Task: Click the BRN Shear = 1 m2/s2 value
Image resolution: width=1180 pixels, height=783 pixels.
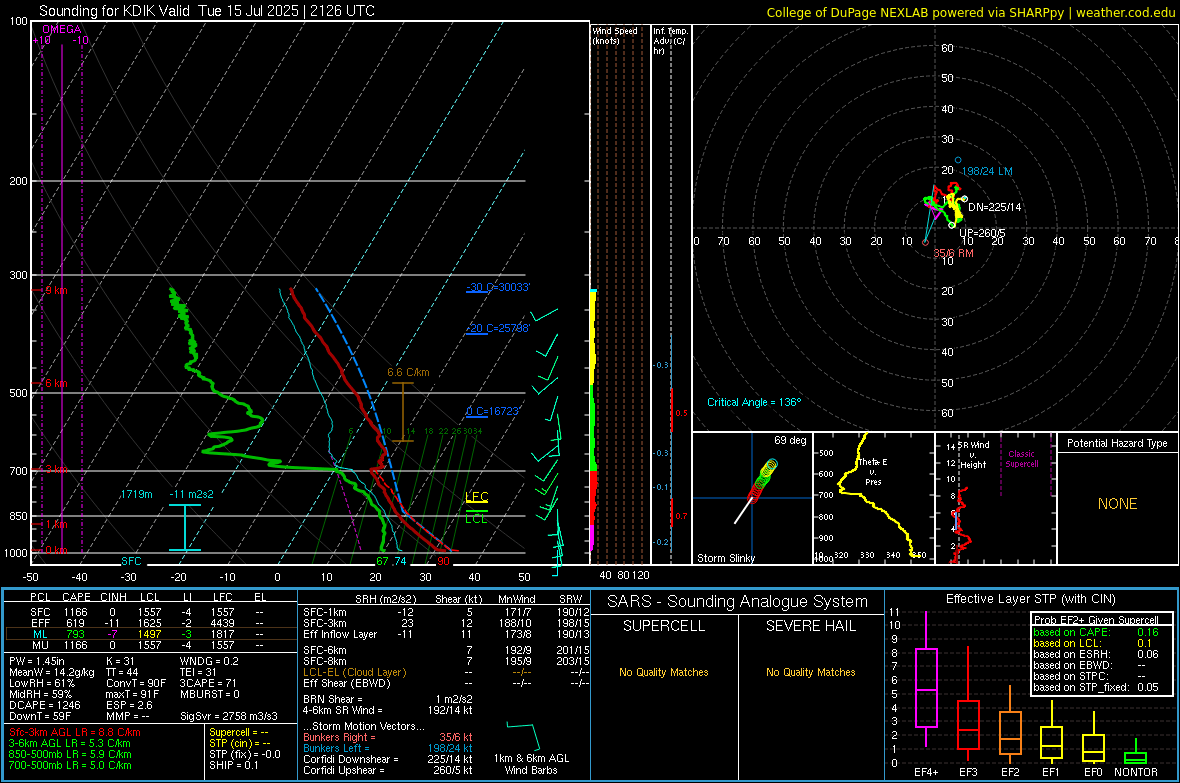Action: [388, 699]
